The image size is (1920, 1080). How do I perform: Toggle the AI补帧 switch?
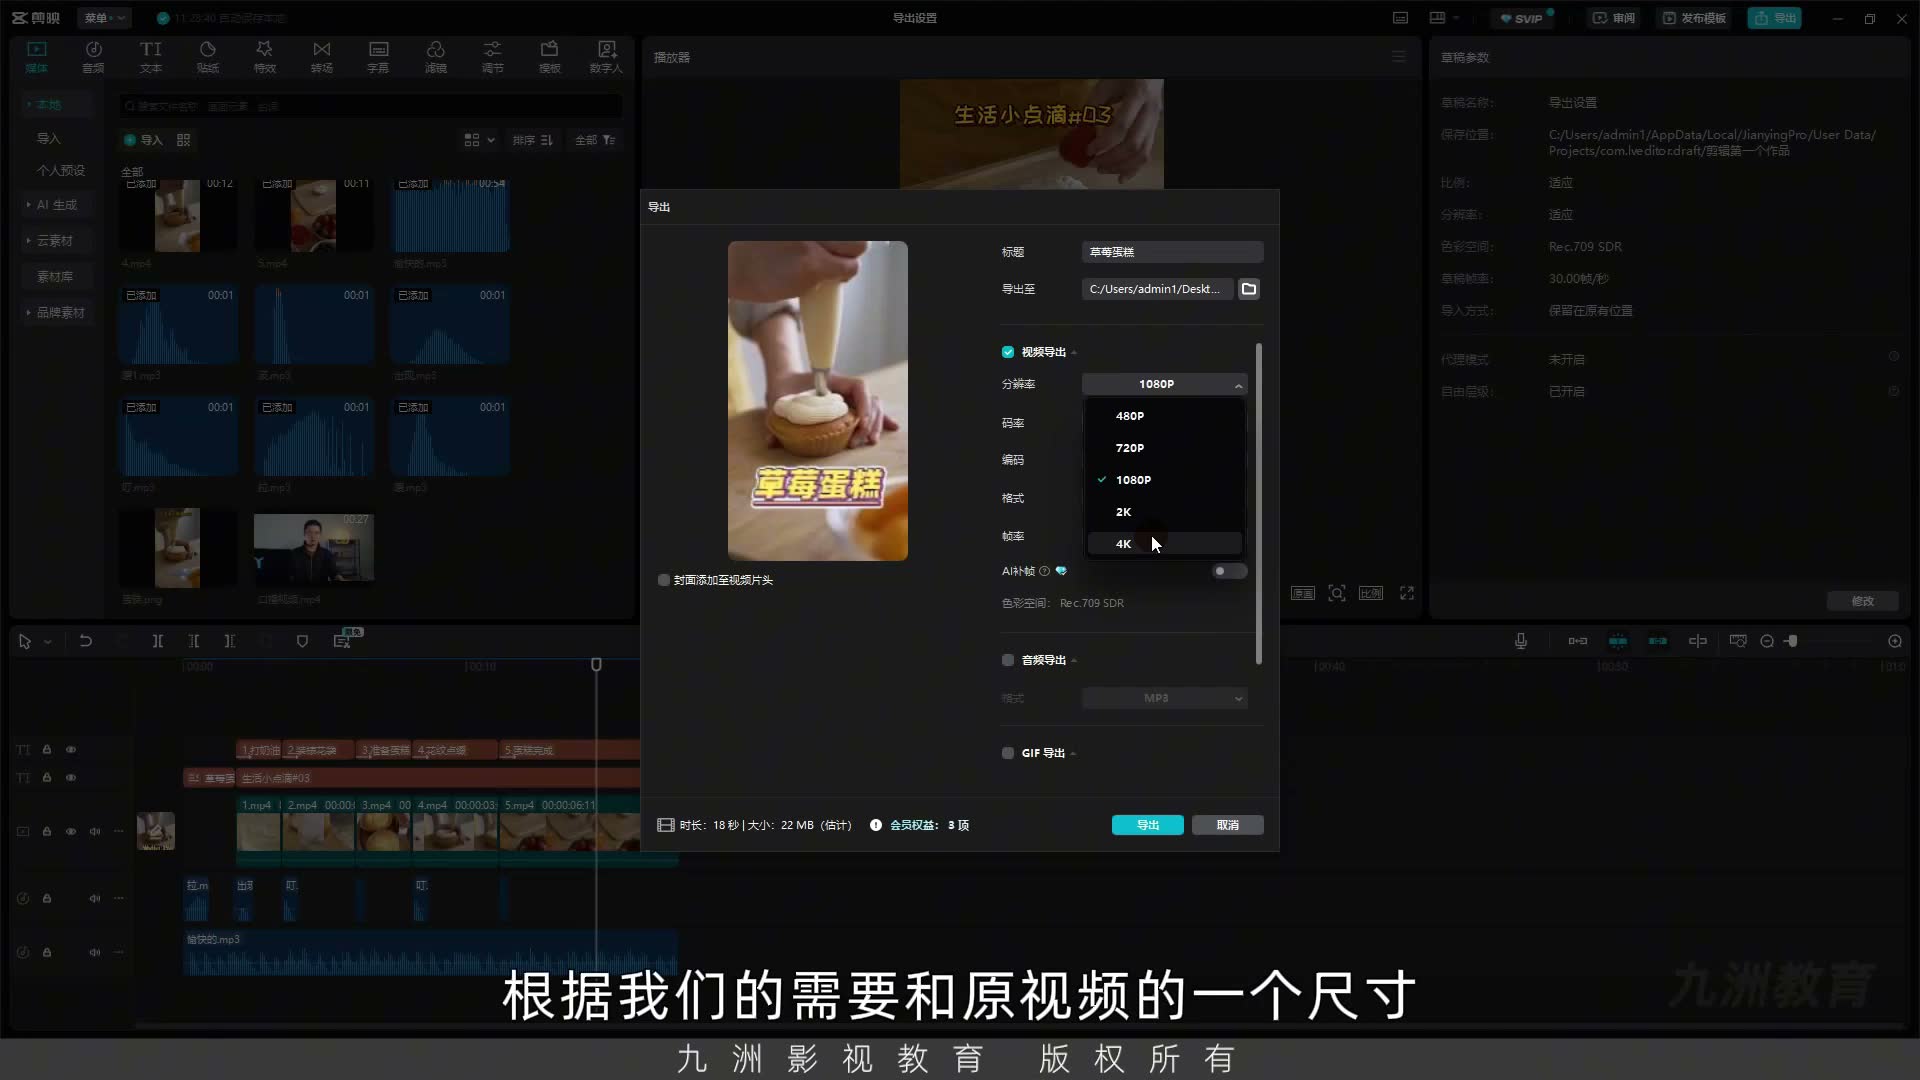1229,571
